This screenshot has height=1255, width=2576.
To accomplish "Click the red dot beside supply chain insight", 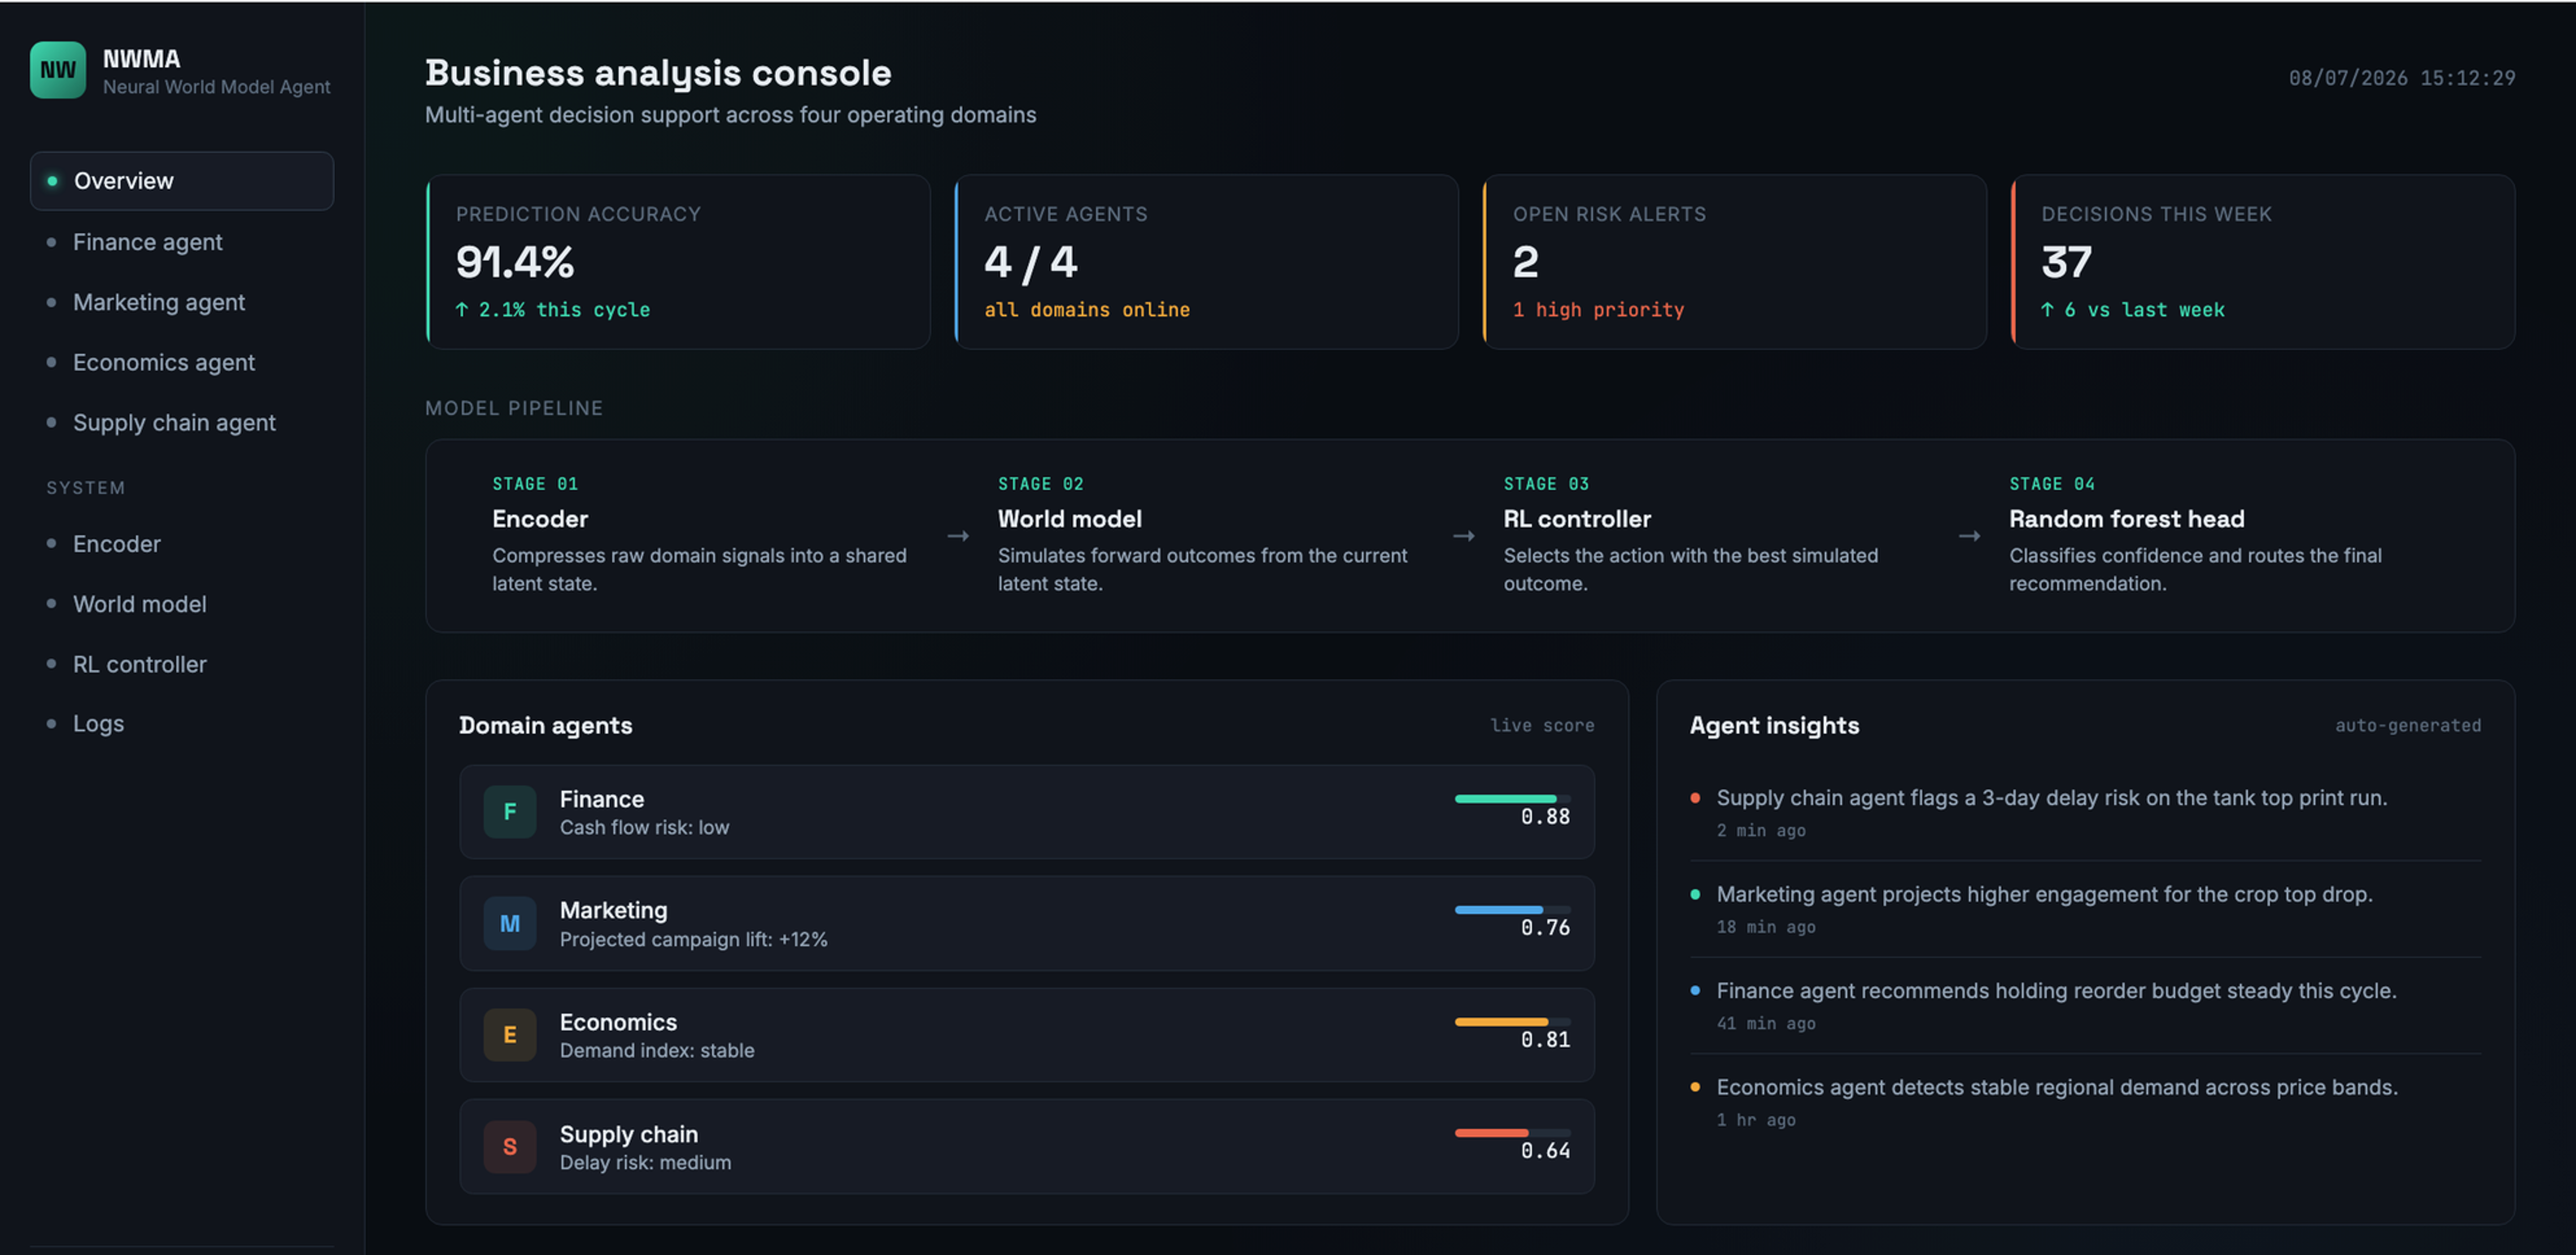I will pyautogui.click(x=1695, y=798).
